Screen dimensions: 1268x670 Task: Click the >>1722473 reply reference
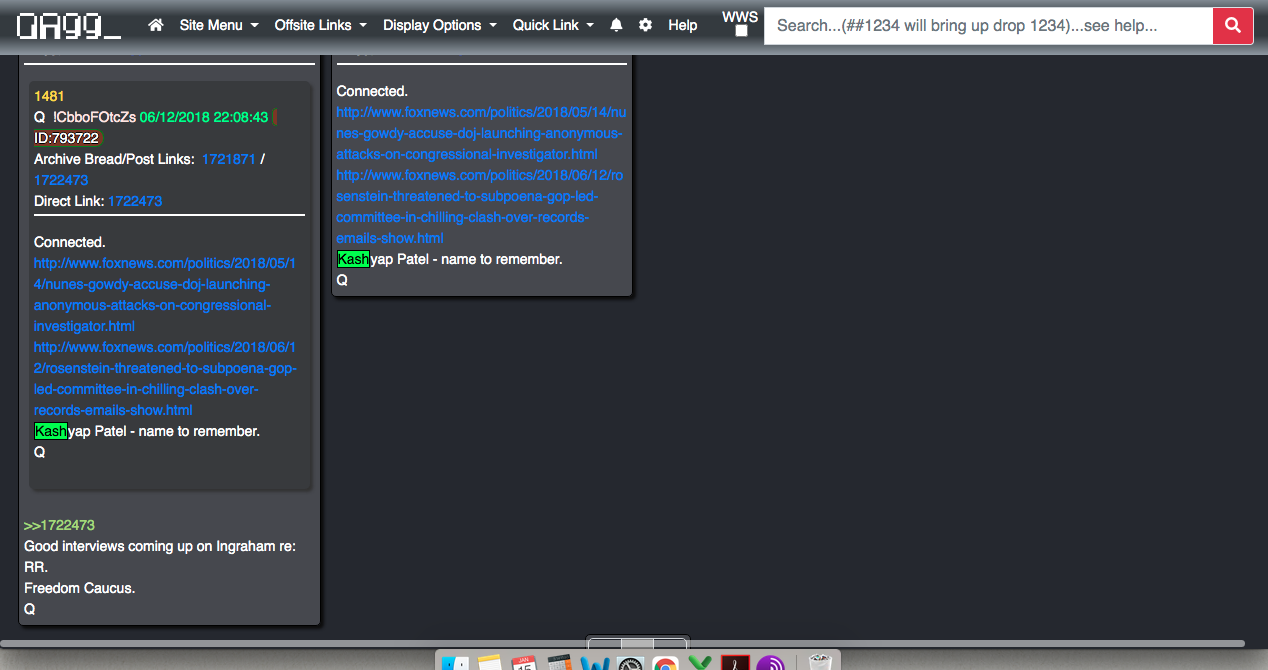(59, 525)
